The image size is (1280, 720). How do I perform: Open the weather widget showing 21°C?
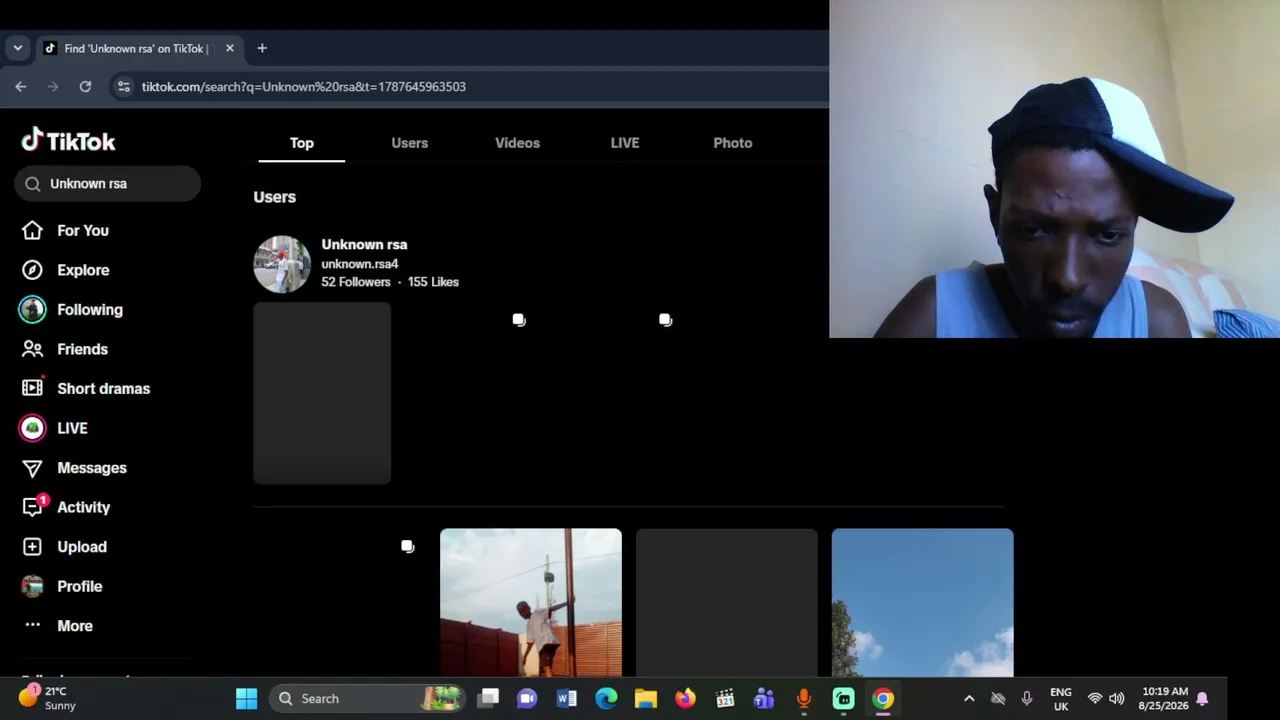click(48, 698)
